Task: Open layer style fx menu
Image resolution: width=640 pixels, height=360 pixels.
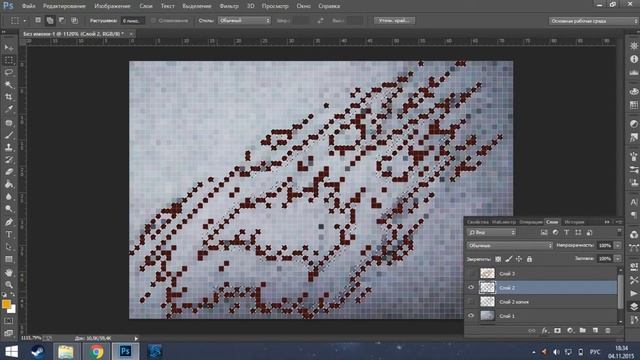Action: tap(545, 331)
